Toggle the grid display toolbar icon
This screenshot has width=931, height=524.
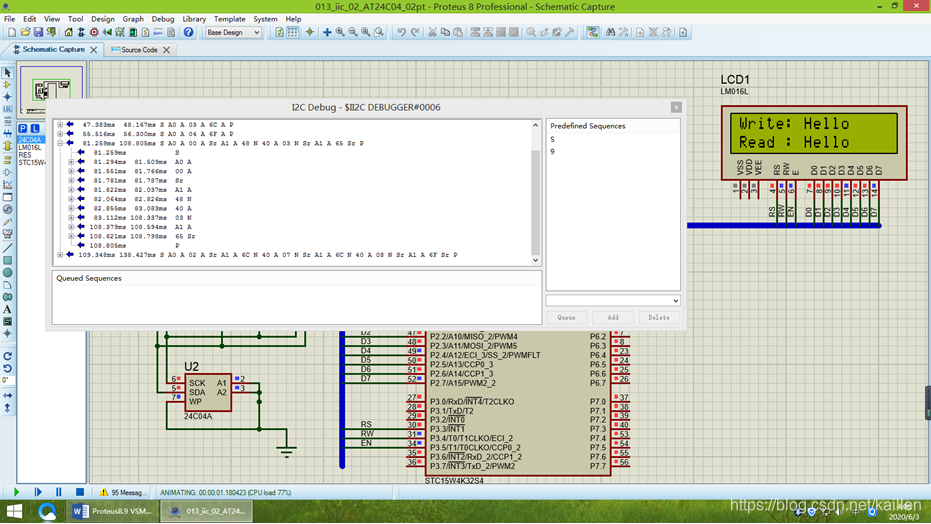point(293,33)
